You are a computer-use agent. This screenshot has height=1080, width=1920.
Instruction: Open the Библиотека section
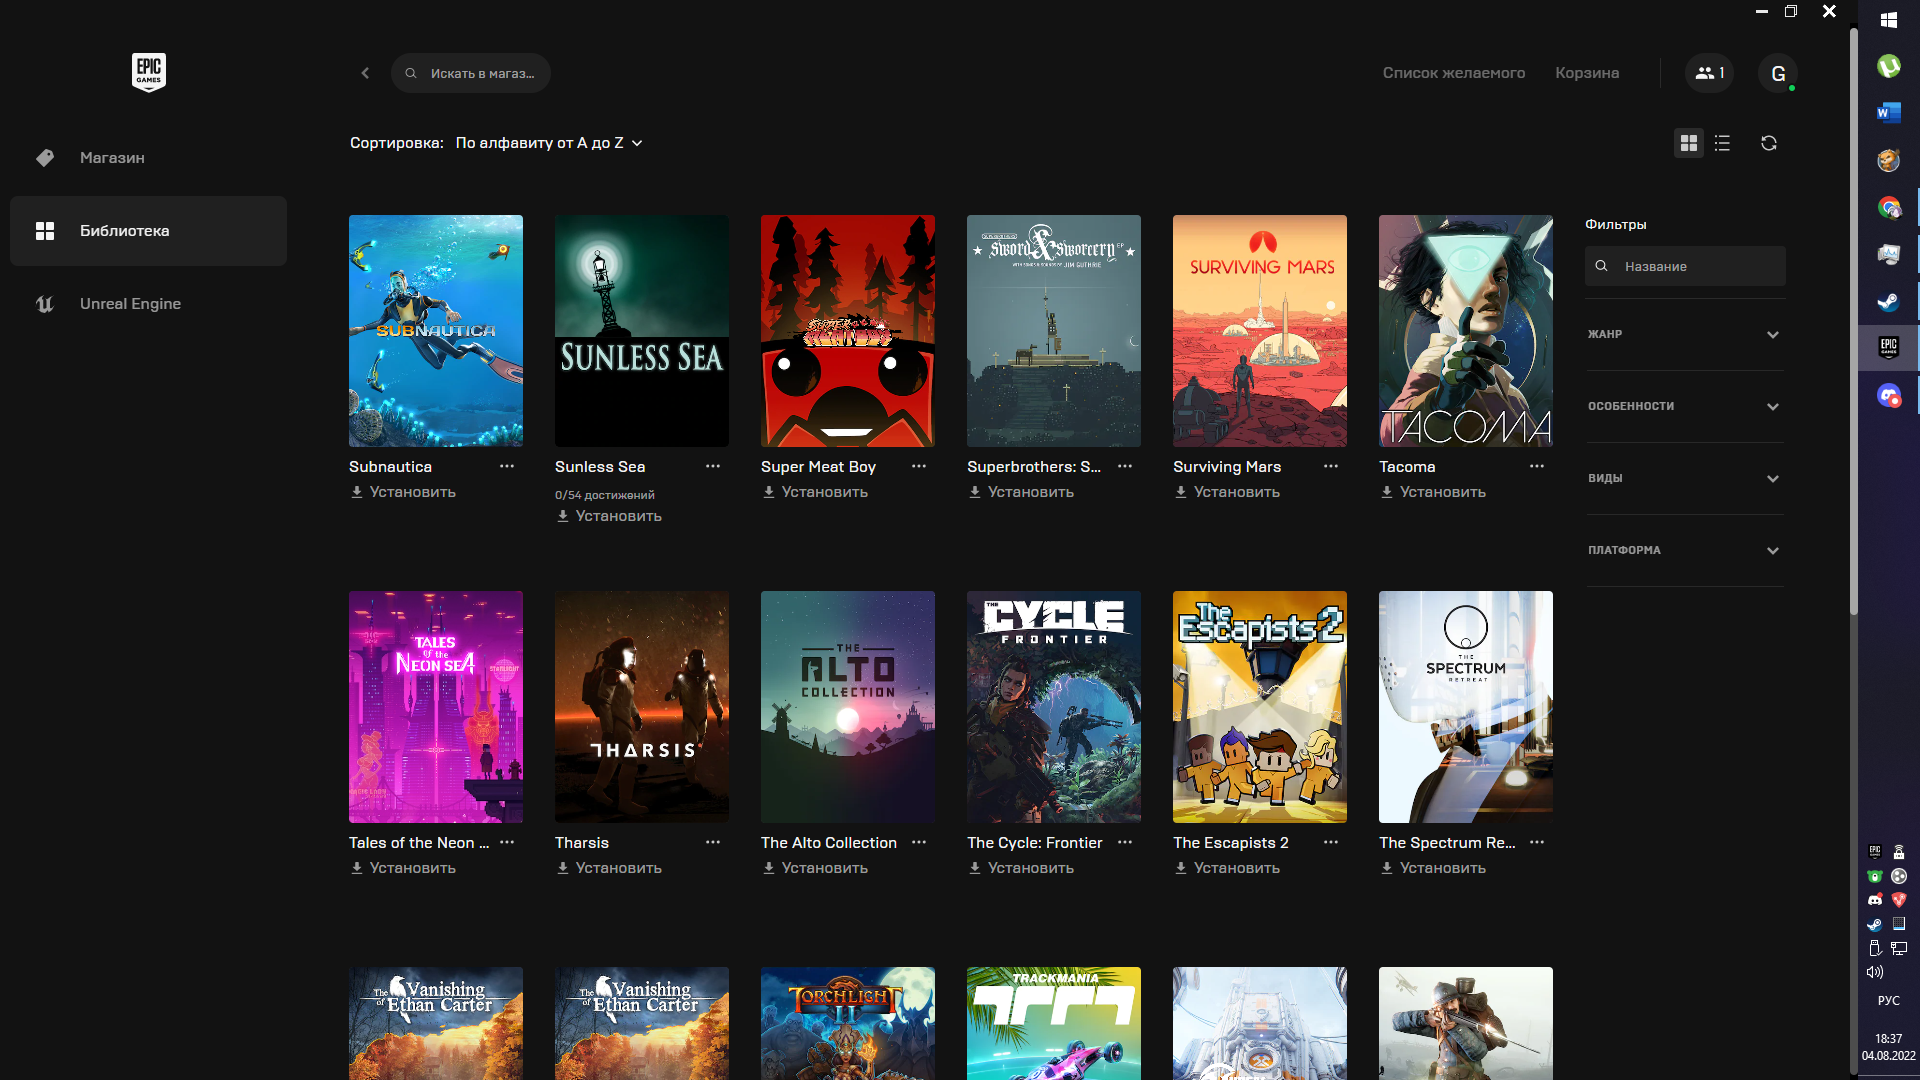pyautogui.click(x=148, y=231)
